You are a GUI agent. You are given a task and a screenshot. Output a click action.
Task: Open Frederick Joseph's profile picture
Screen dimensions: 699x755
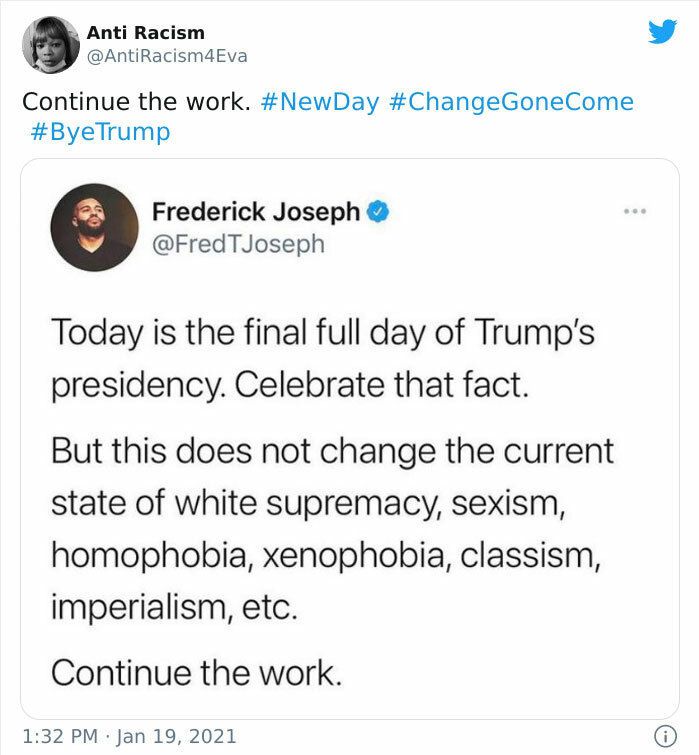[x=94, y=227]
